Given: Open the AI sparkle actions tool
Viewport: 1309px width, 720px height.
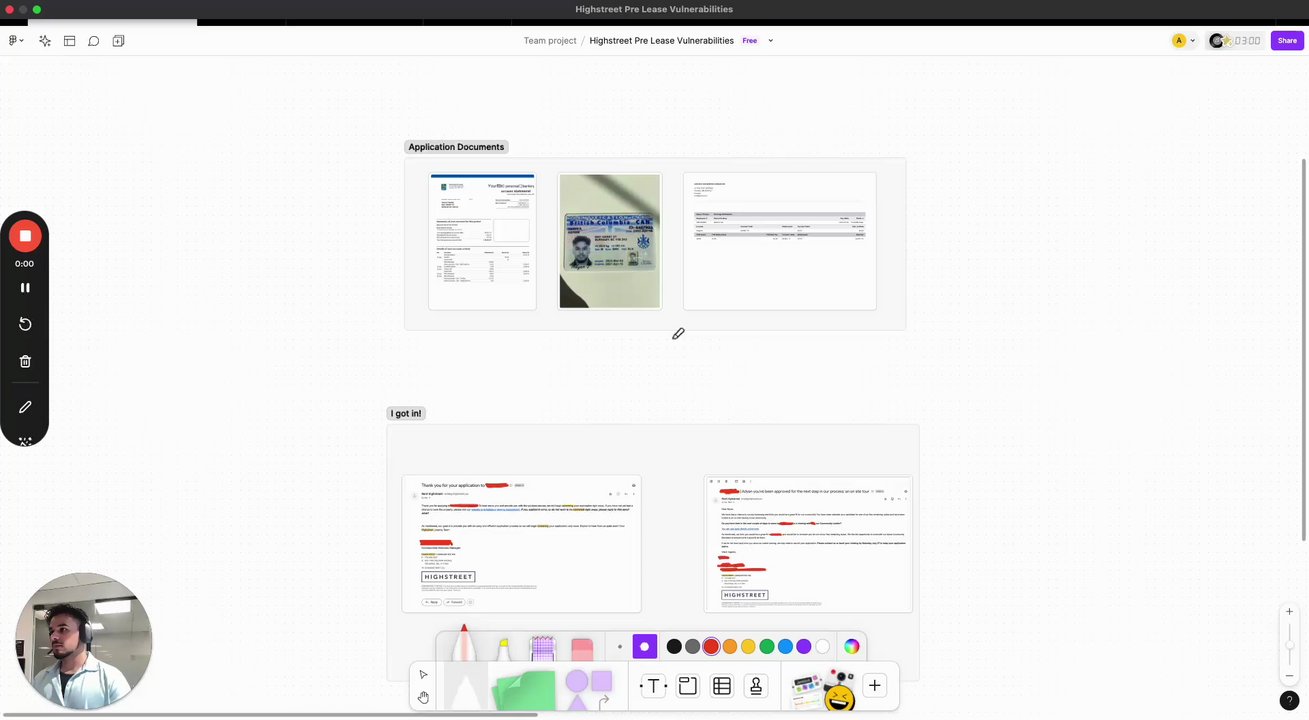Looking at the screenshot, I should [45, 41].
